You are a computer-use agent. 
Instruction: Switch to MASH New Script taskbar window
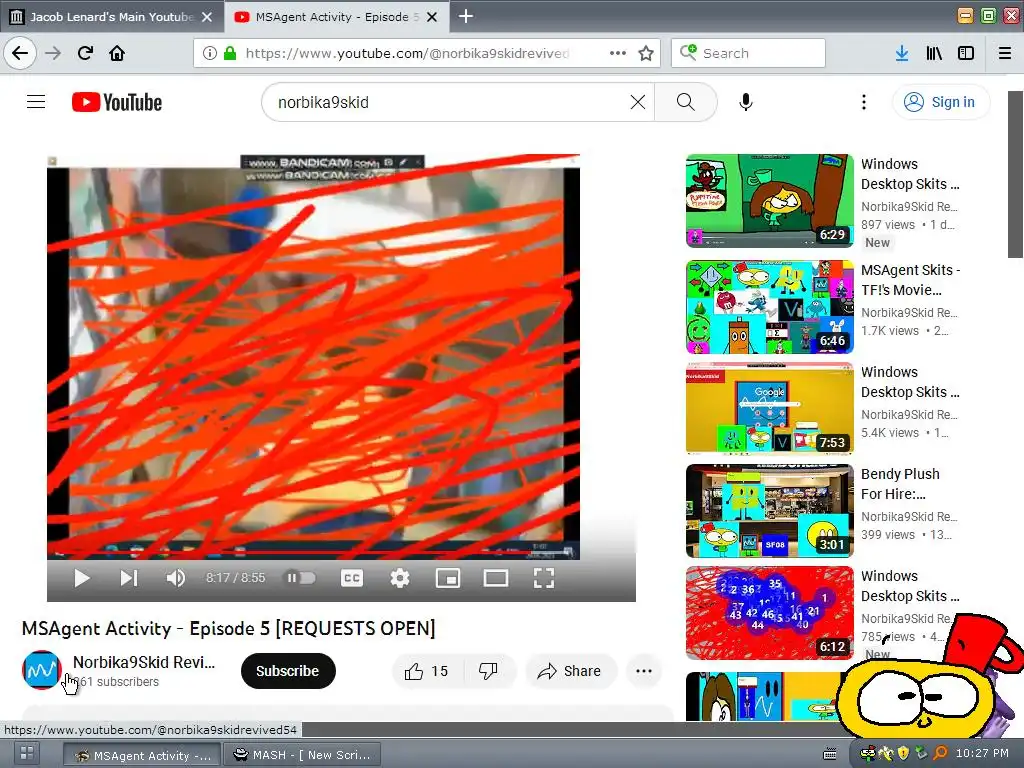(302, 755)
